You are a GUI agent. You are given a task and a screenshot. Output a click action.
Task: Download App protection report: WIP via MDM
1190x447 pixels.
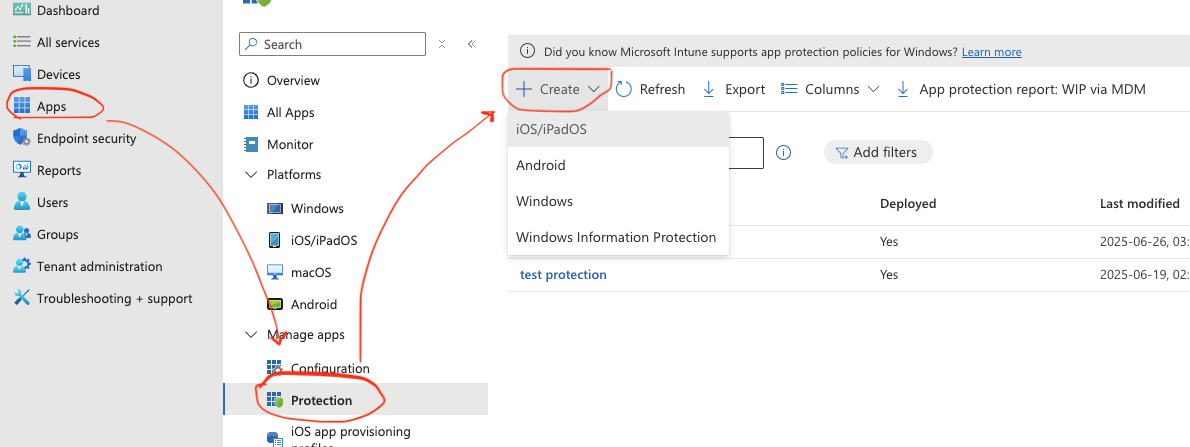(x=1021, y=89)
